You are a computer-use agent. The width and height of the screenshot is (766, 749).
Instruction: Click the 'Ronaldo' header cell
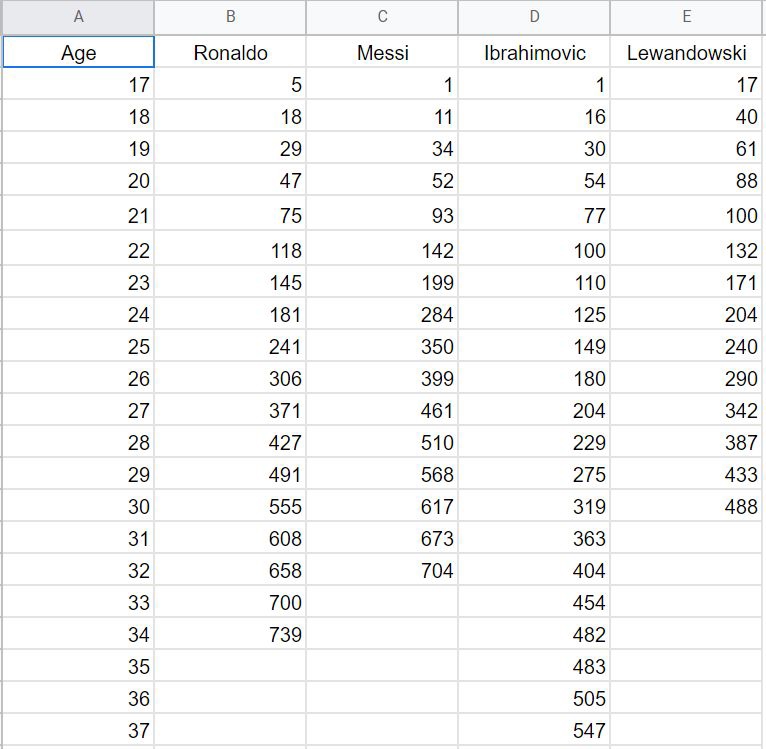[x=231, y=53]
